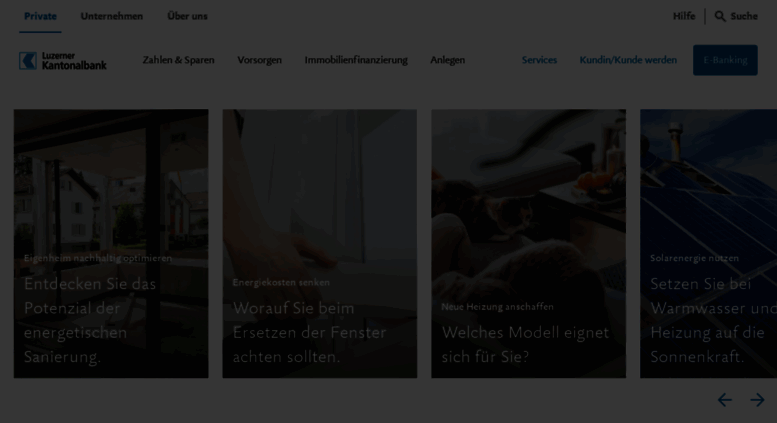Expand the Immobilienfinanzierung menu
The height and width of the screenshot is (423, 777).
coord(356,60)
